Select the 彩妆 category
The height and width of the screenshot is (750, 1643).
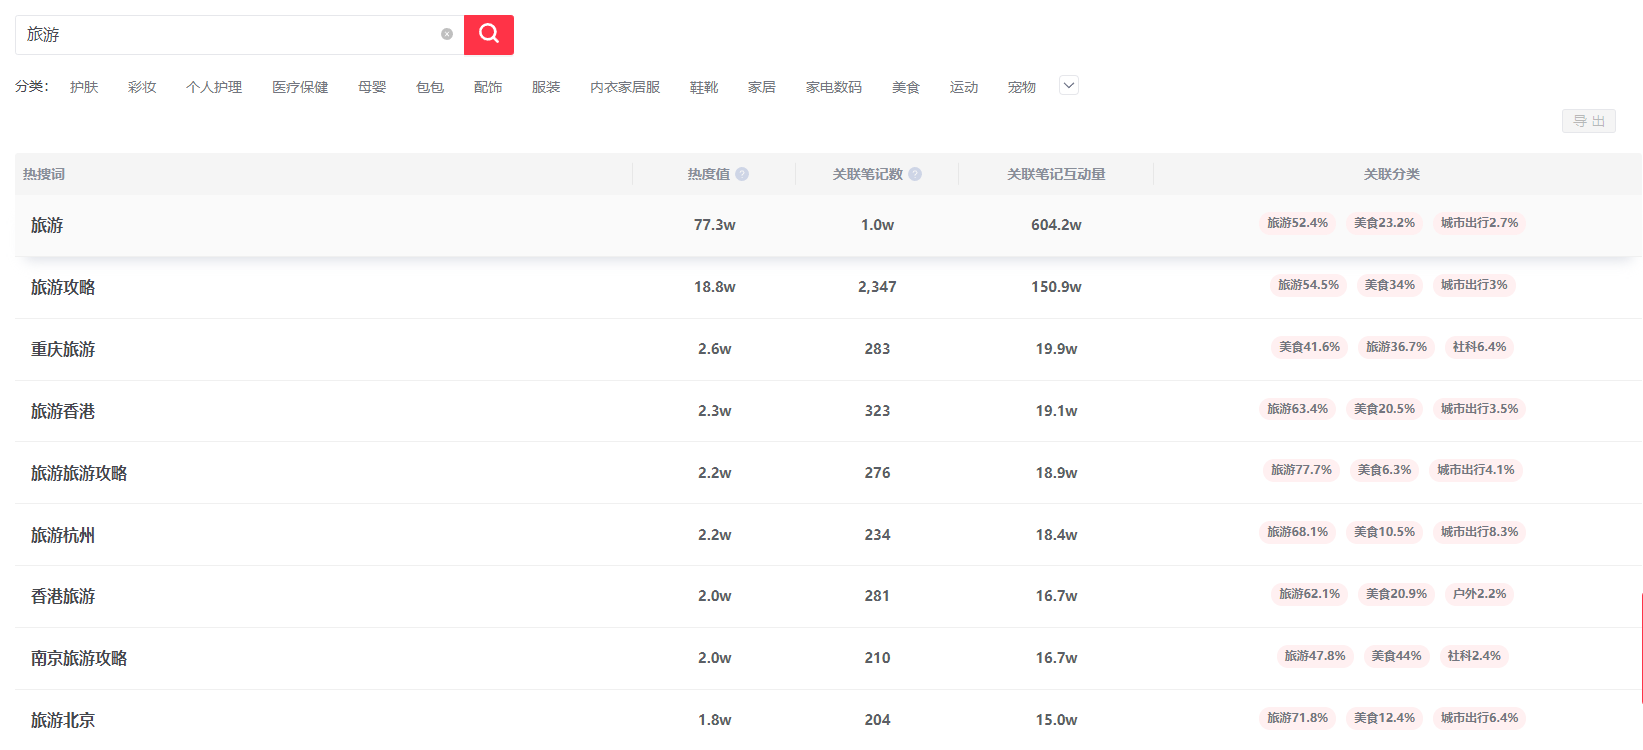pyautogui.click(x=142, y=87)
